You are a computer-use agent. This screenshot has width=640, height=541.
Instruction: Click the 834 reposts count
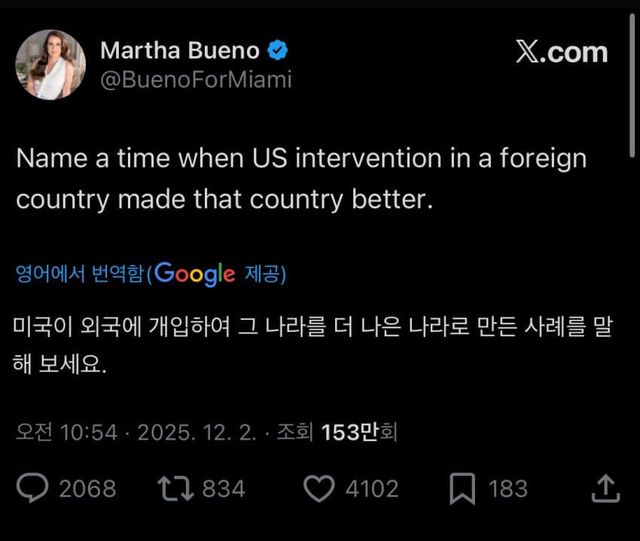223,489
